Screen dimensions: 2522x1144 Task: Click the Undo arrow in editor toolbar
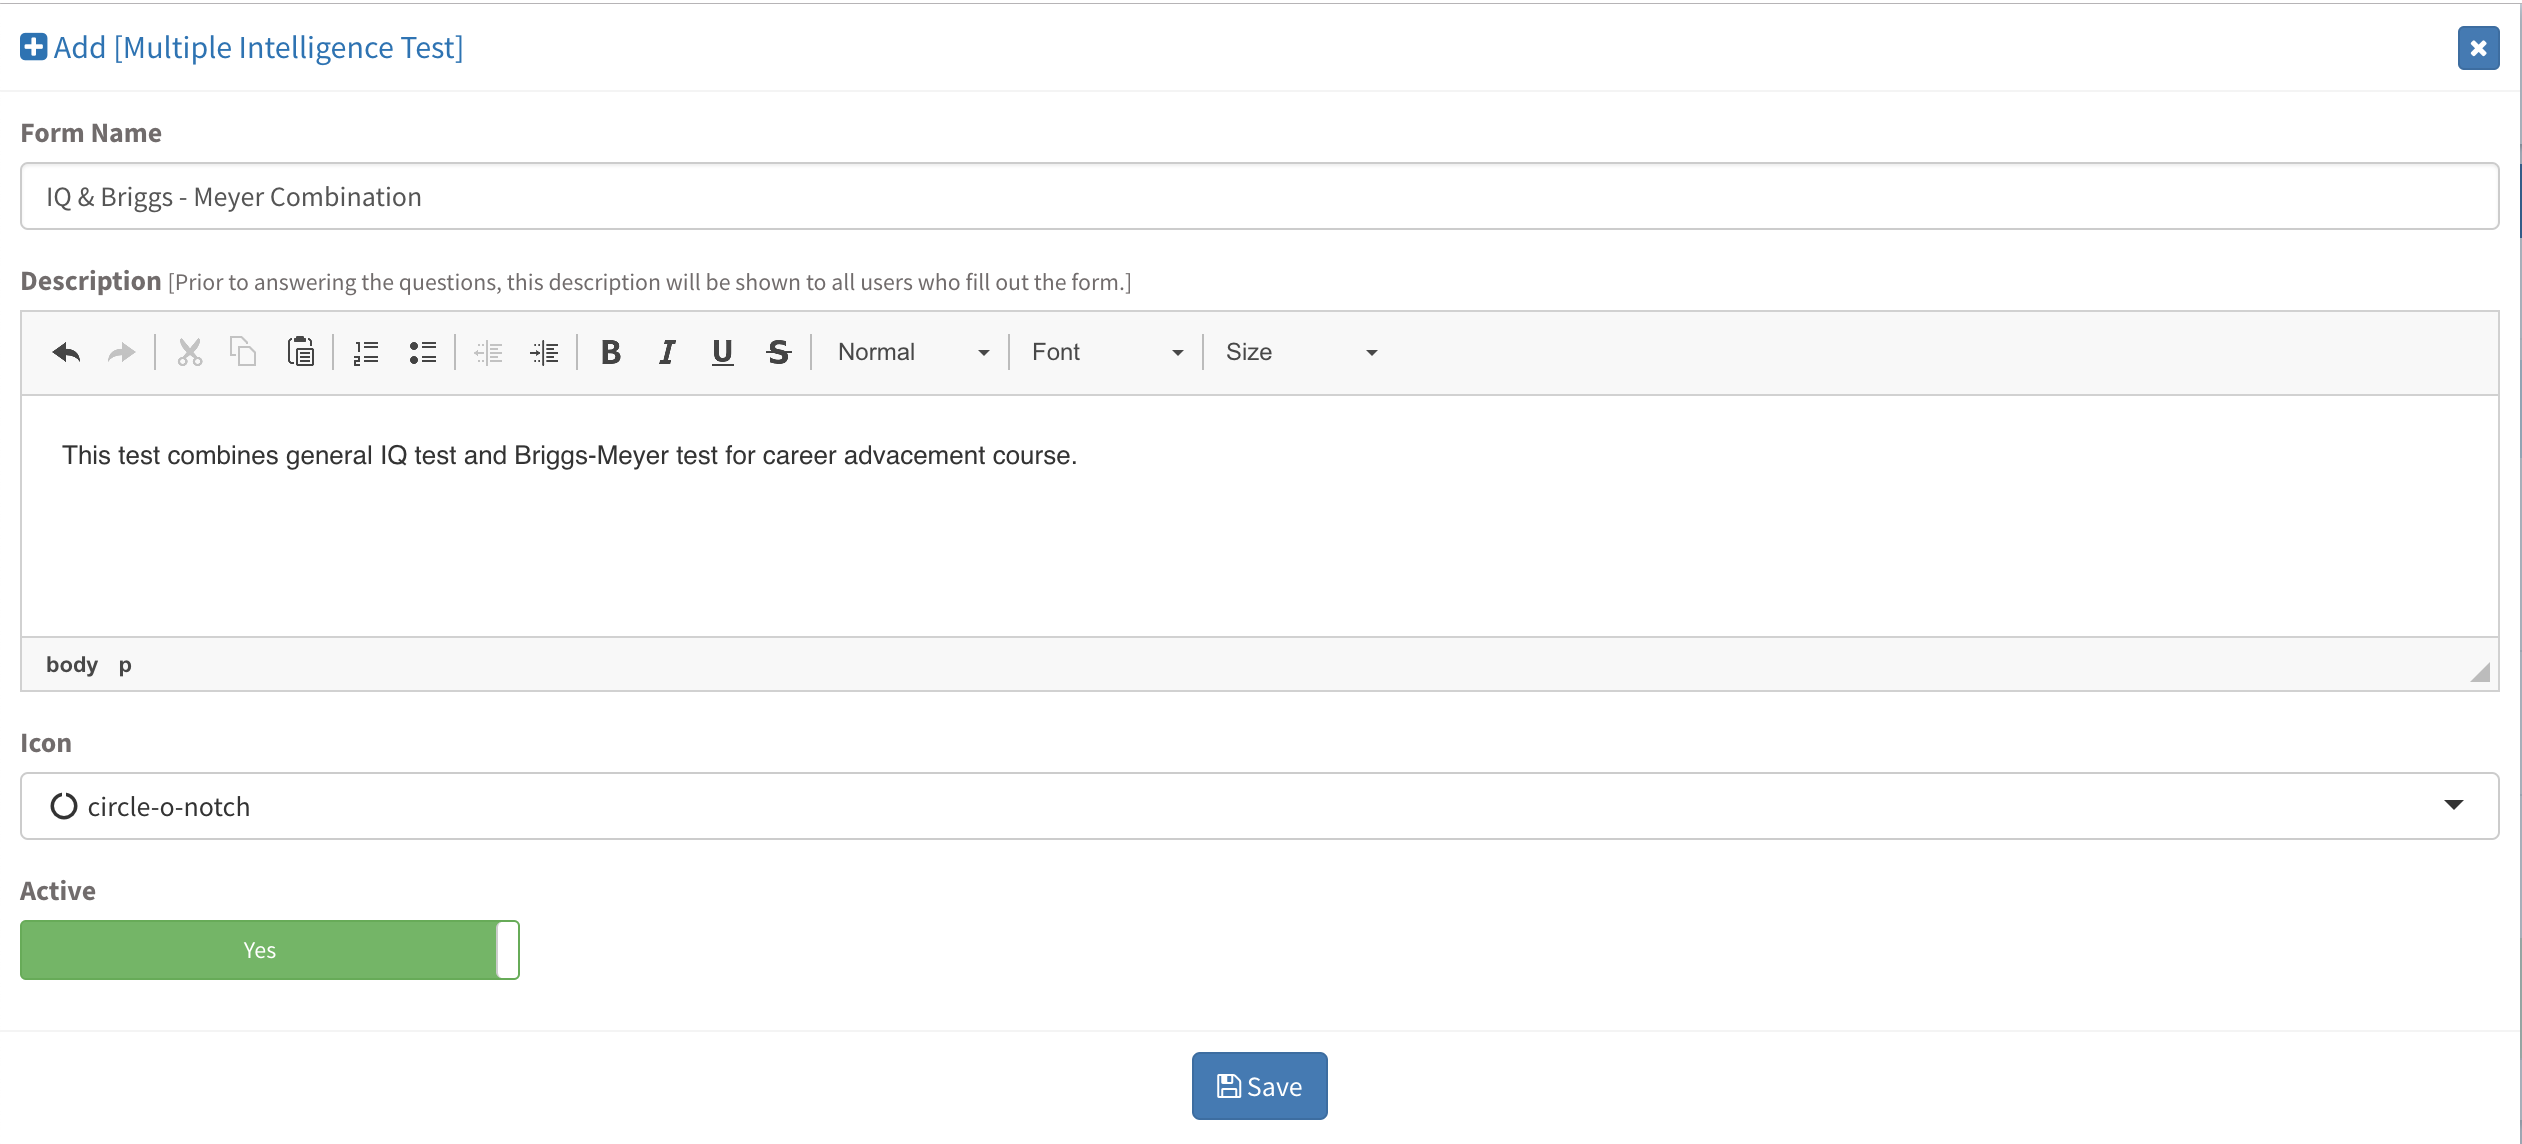point(66,352)
